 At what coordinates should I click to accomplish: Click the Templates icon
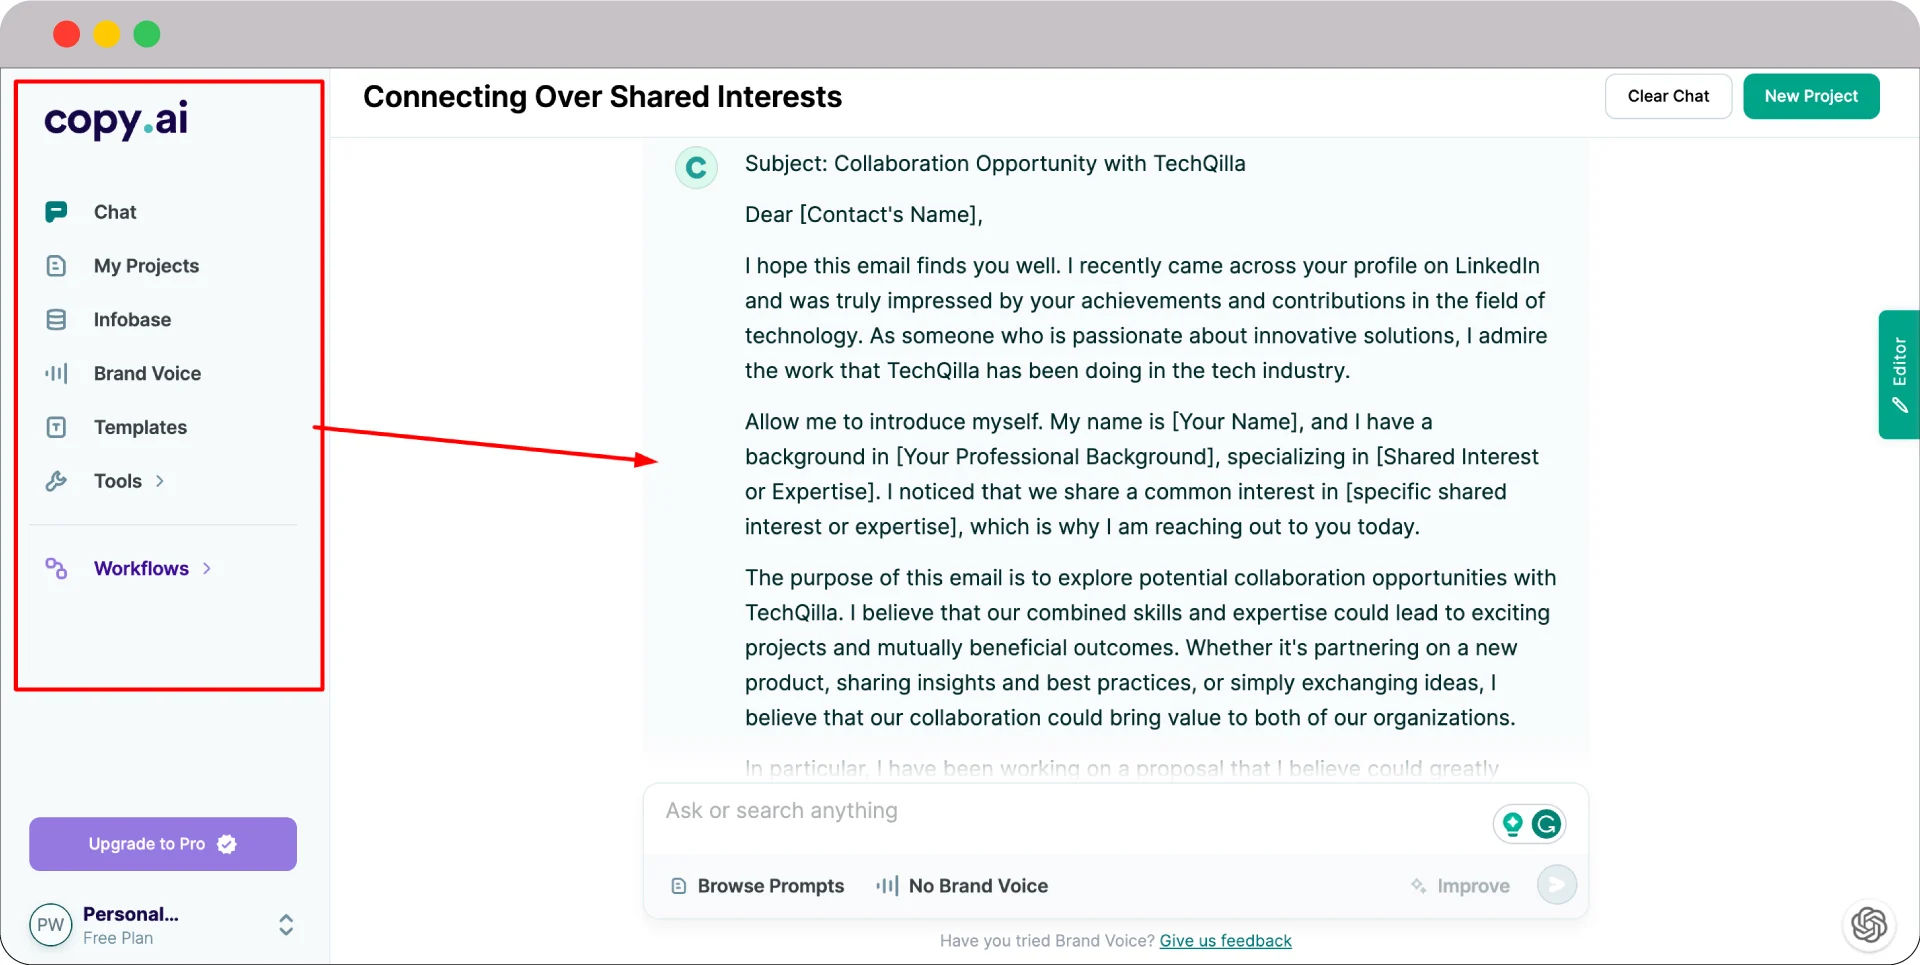point(56,427)
